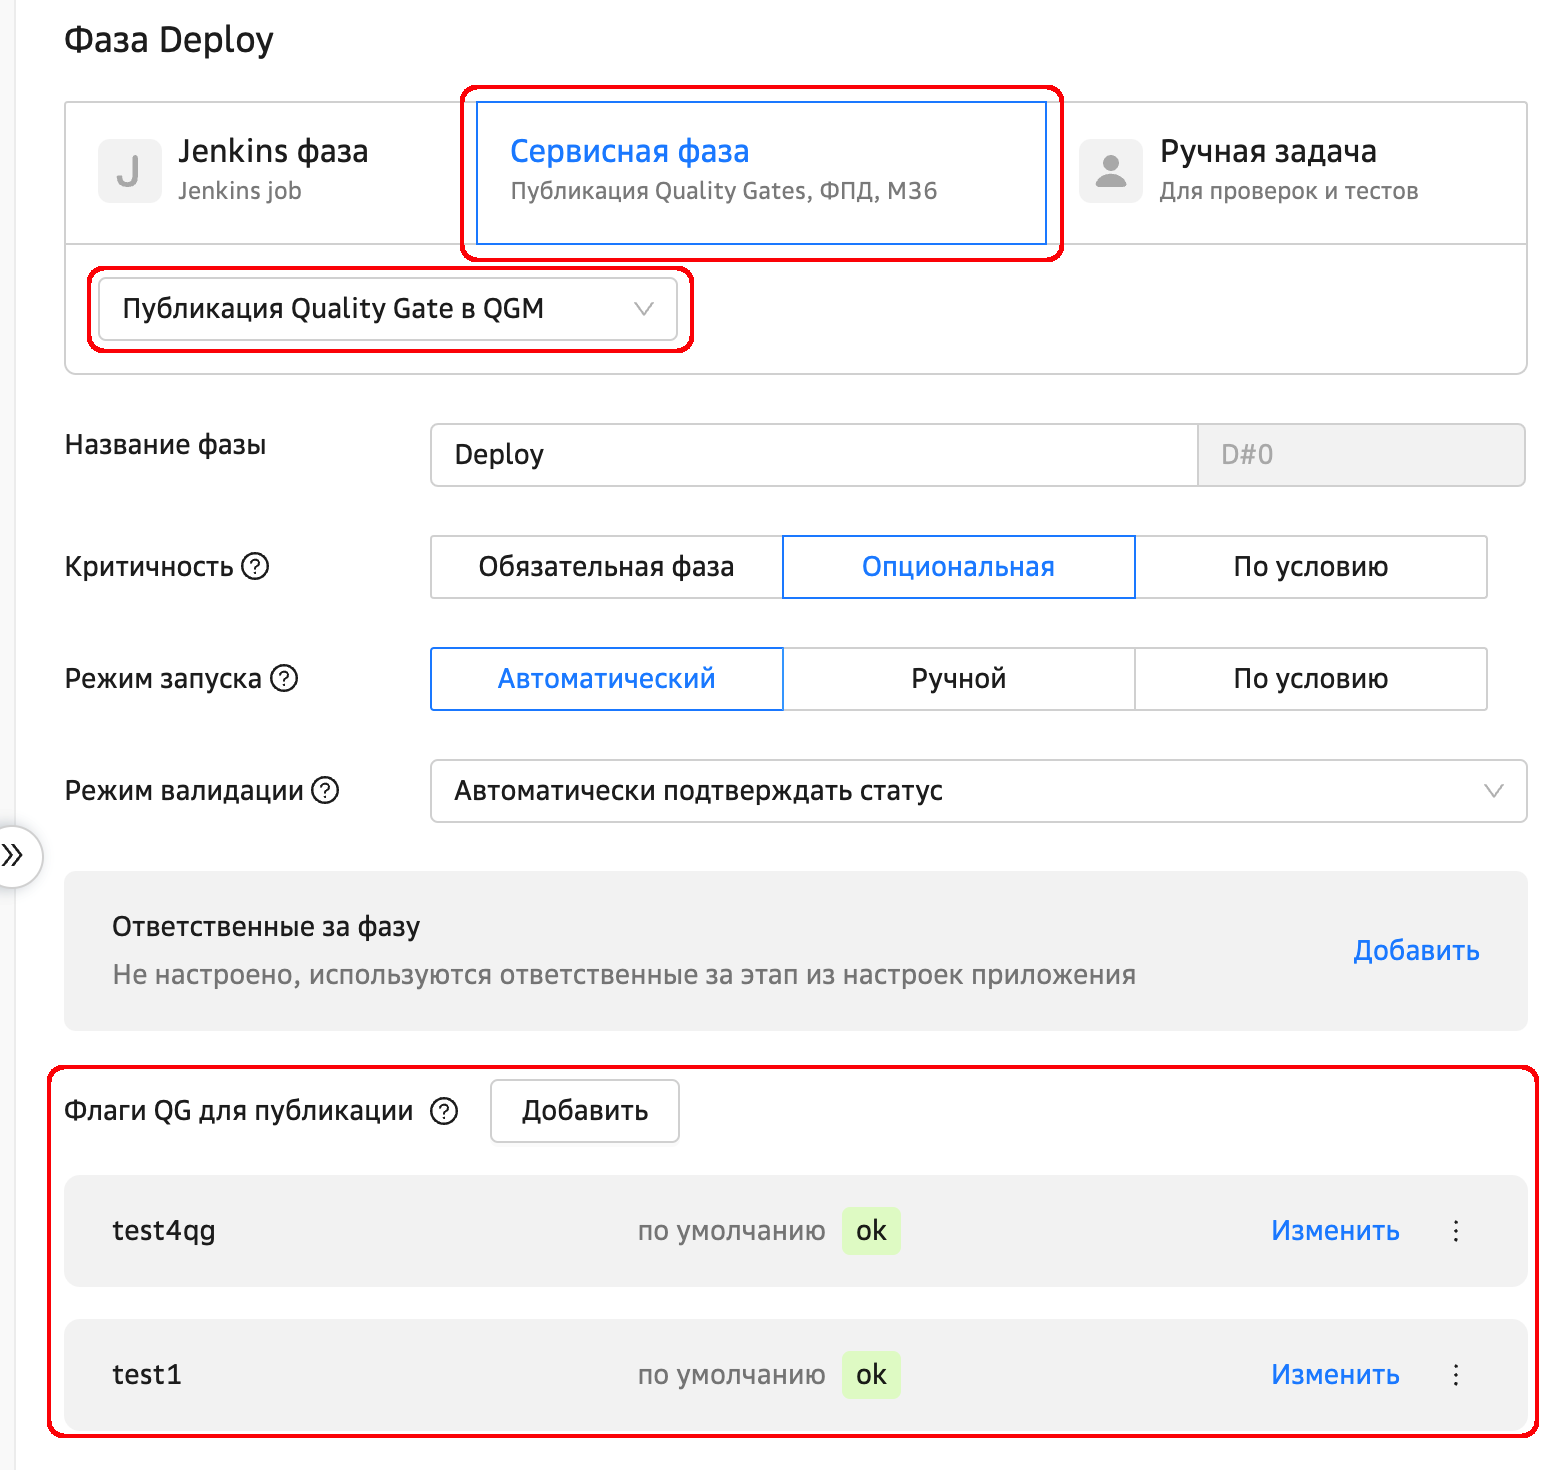This screenshot has height=1470, width=1568.
Task: Open the help icon next to Критичность
Action: pyautogui.click(x=256, y=567)
